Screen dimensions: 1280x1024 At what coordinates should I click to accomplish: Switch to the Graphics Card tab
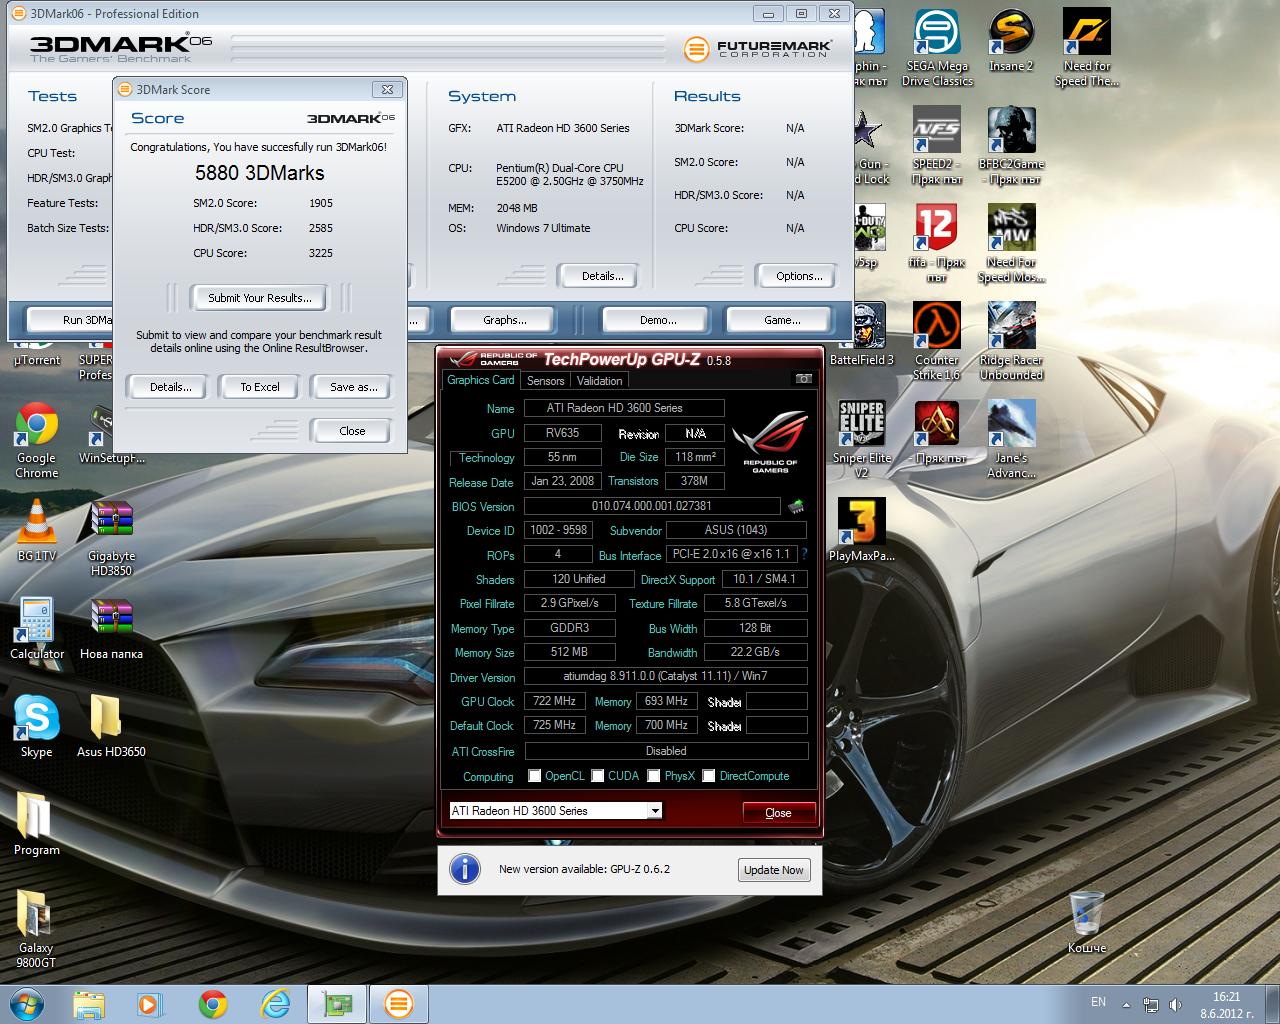[x=480, y=380]
